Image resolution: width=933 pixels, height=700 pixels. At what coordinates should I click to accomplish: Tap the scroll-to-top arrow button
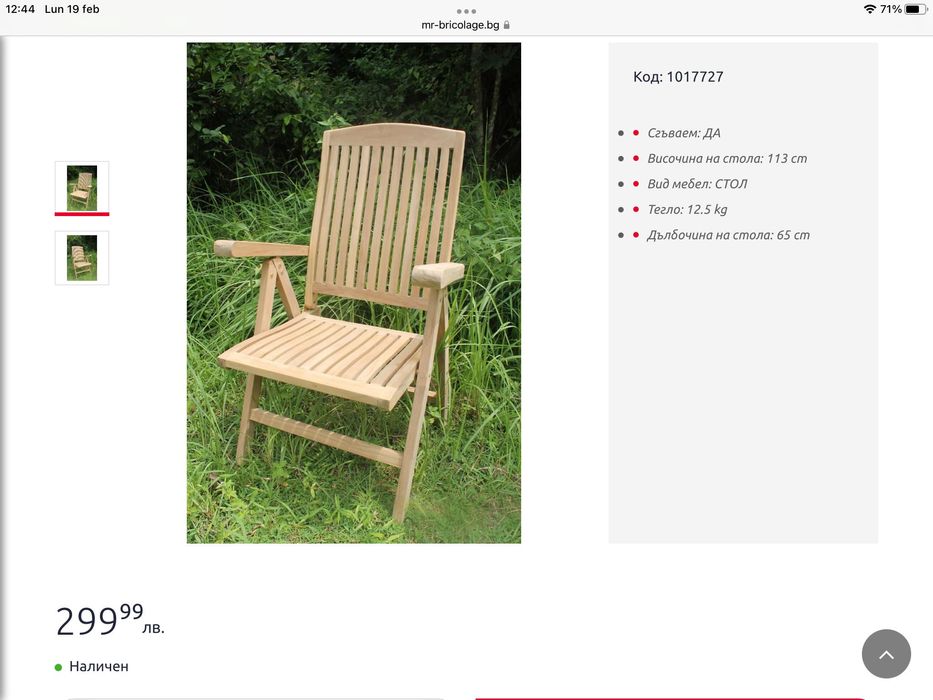coord(886,654)
